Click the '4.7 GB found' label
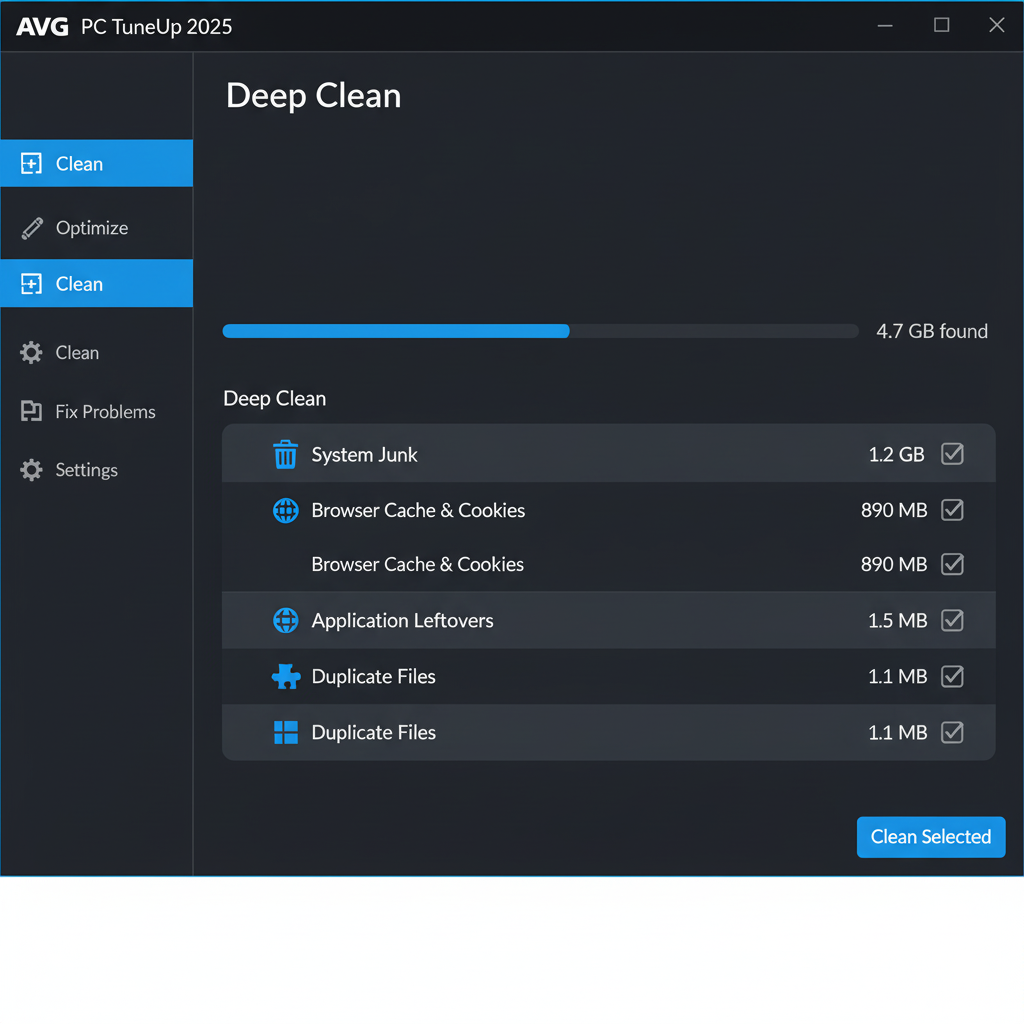Screen dimensions: 1024x1024 point(931,331)
